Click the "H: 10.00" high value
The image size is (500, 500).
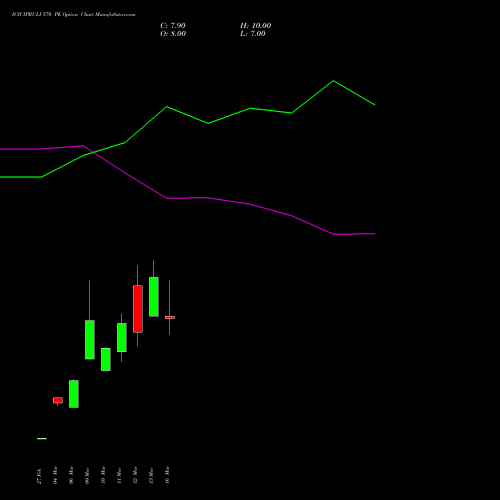tap(255, 26)
